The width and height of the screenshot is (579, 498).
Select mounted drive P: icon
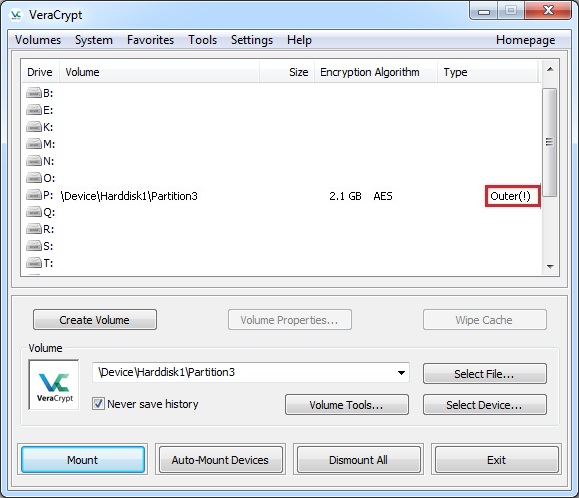click(x=34, y=195)
